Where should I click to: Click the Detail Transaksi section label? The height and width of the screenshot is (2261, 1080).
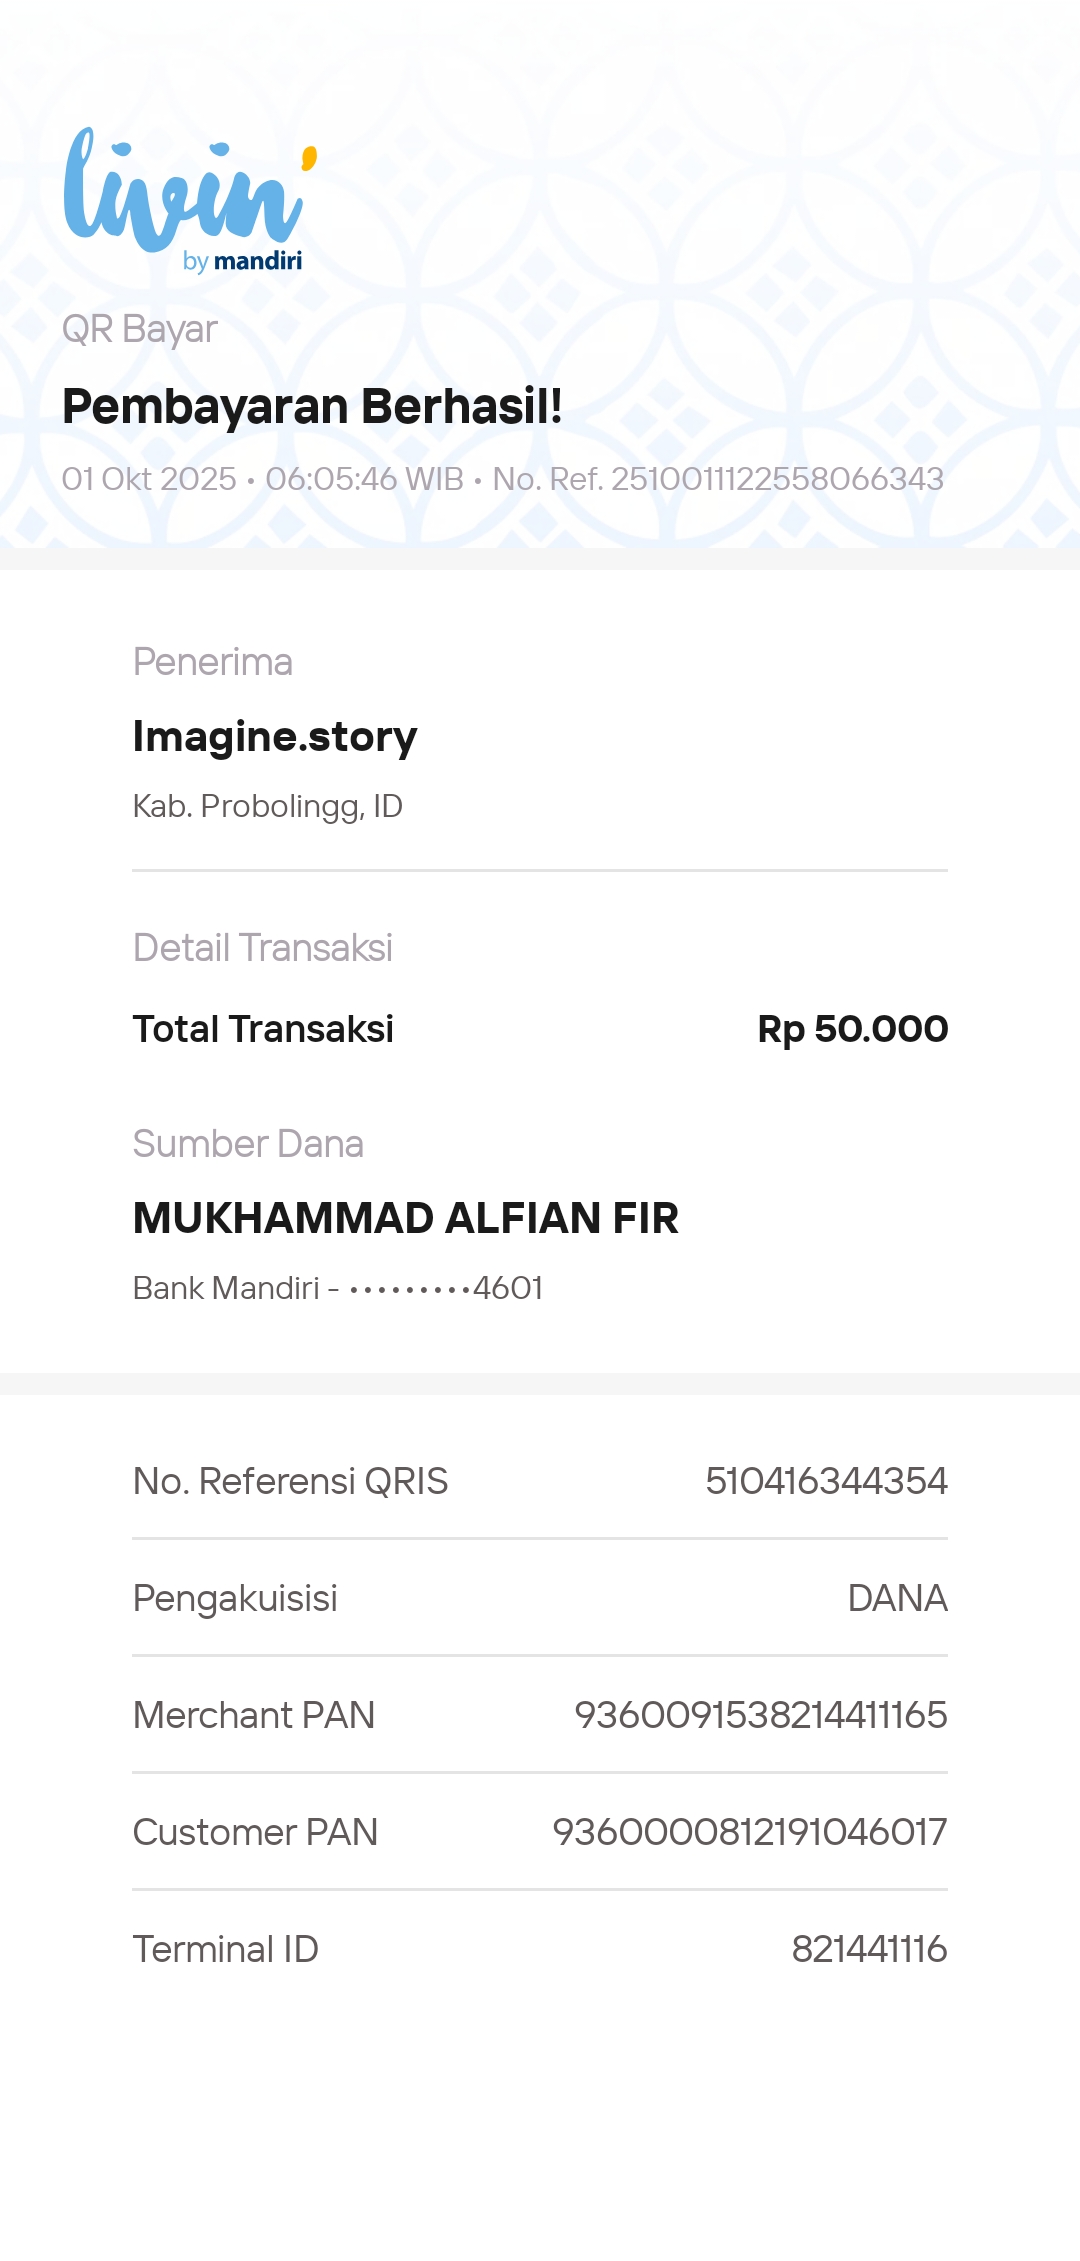coord(263,948)
